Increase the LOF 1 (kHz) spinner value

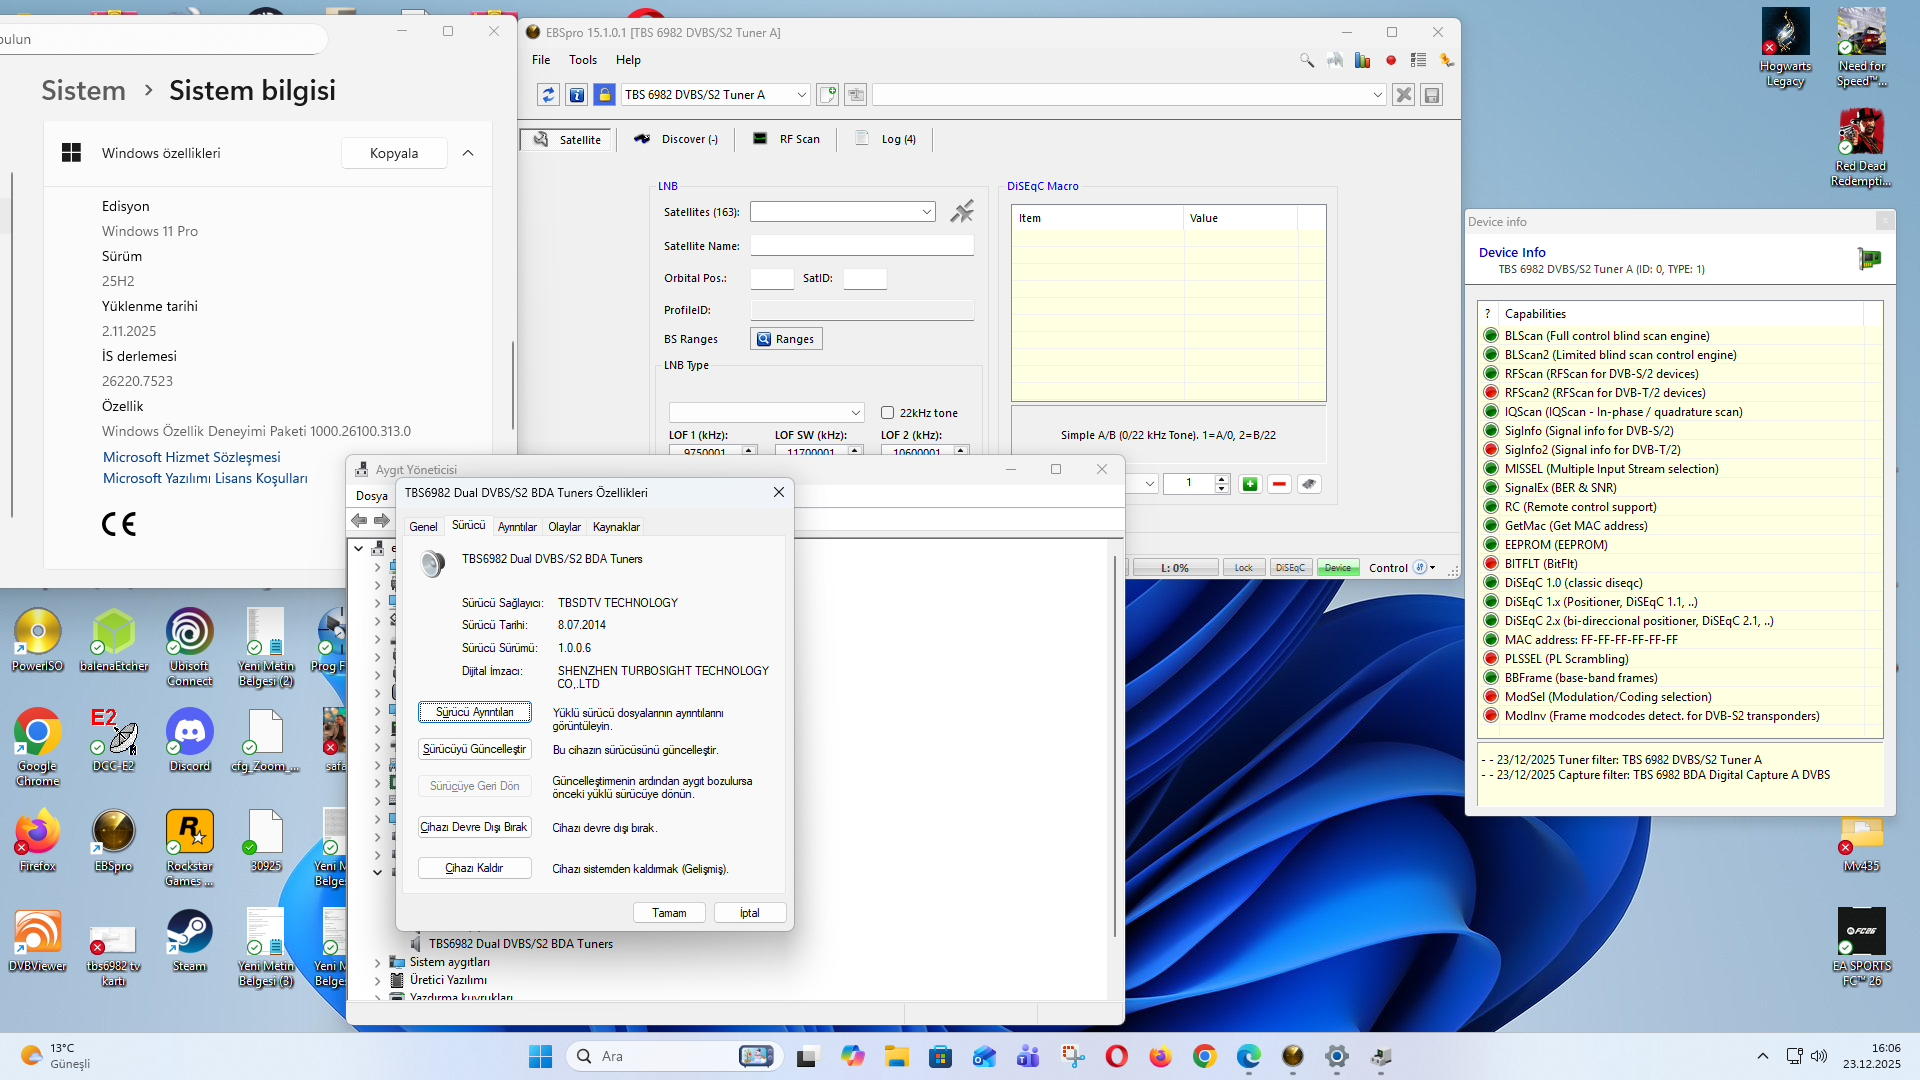[749, 450]
